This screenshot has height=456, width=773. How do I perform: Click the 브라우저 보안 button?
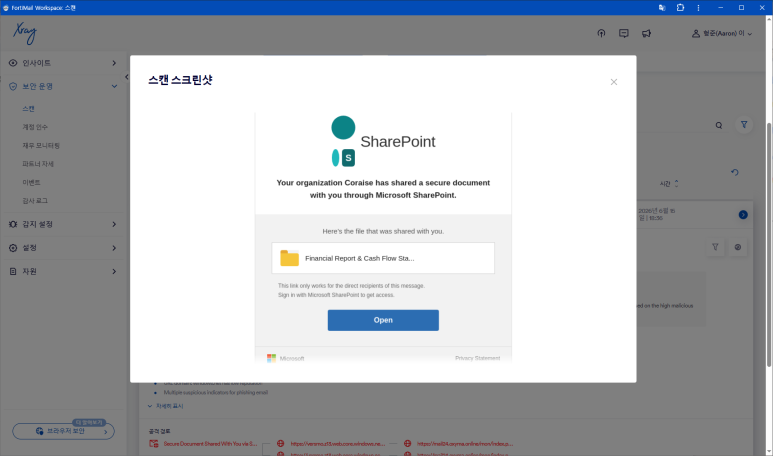tap(64, 431)
